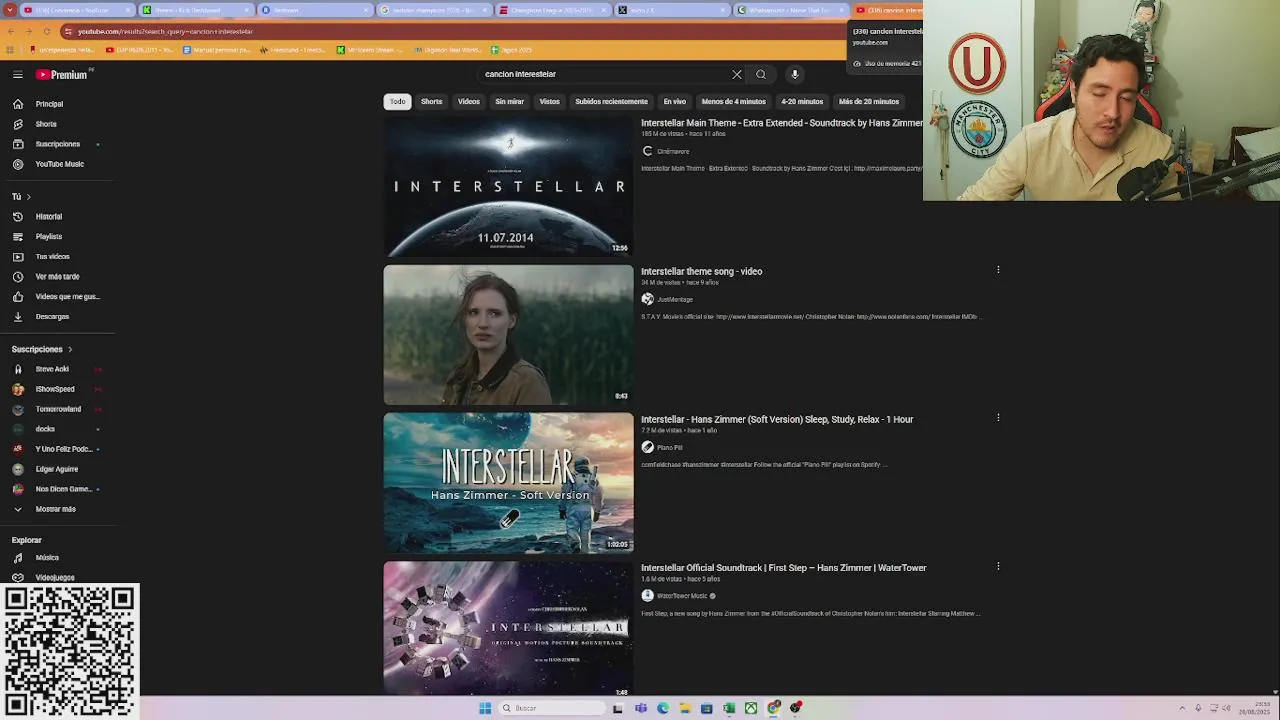Click the browser back arrow
1280x720 pixels.
[11, 31]
